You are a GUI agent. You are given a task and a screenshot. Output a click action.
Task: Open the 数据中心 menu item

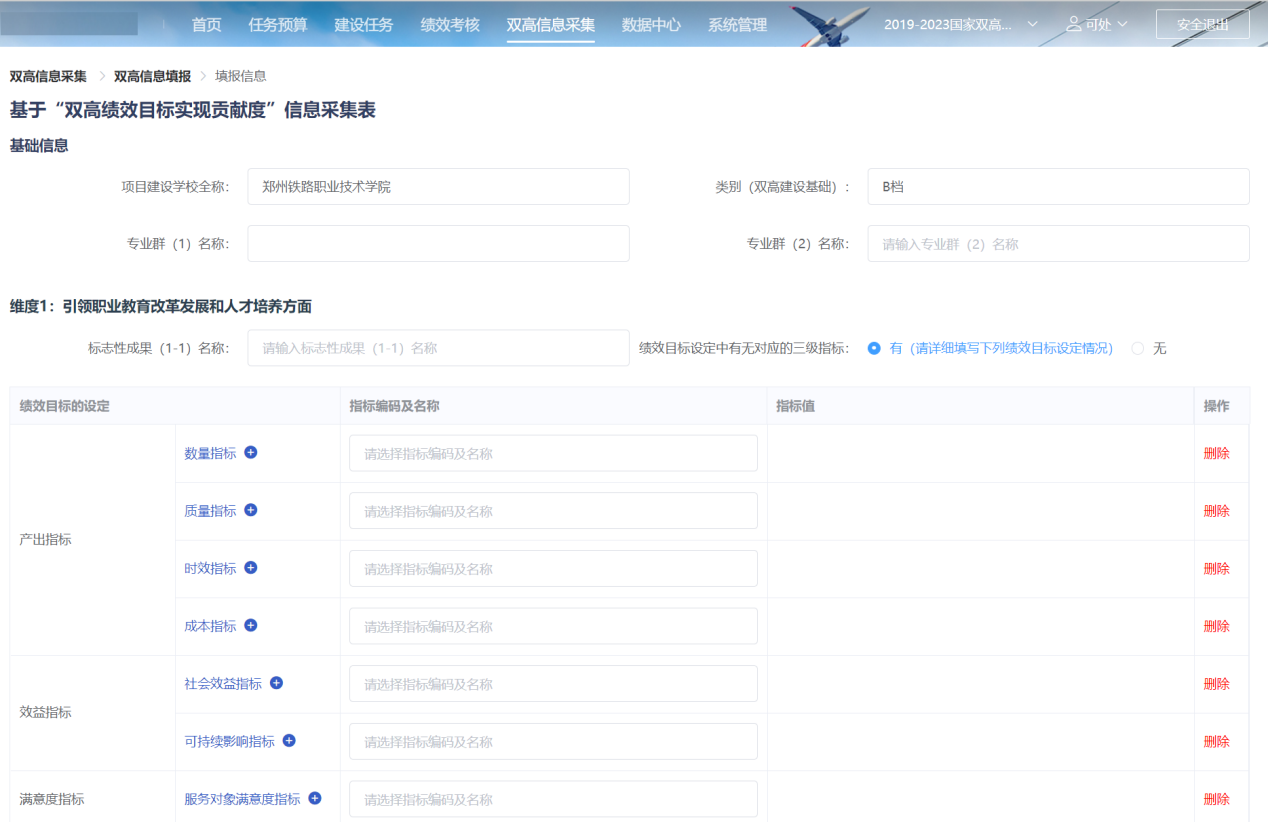(651, 24)
